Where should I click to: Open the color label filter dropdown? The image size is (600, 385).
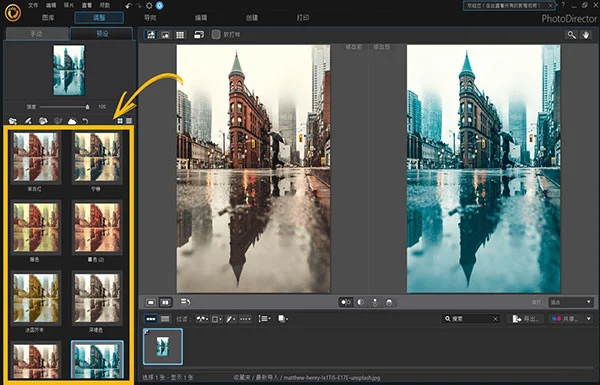pyautogui.click(x=217, y=319)
